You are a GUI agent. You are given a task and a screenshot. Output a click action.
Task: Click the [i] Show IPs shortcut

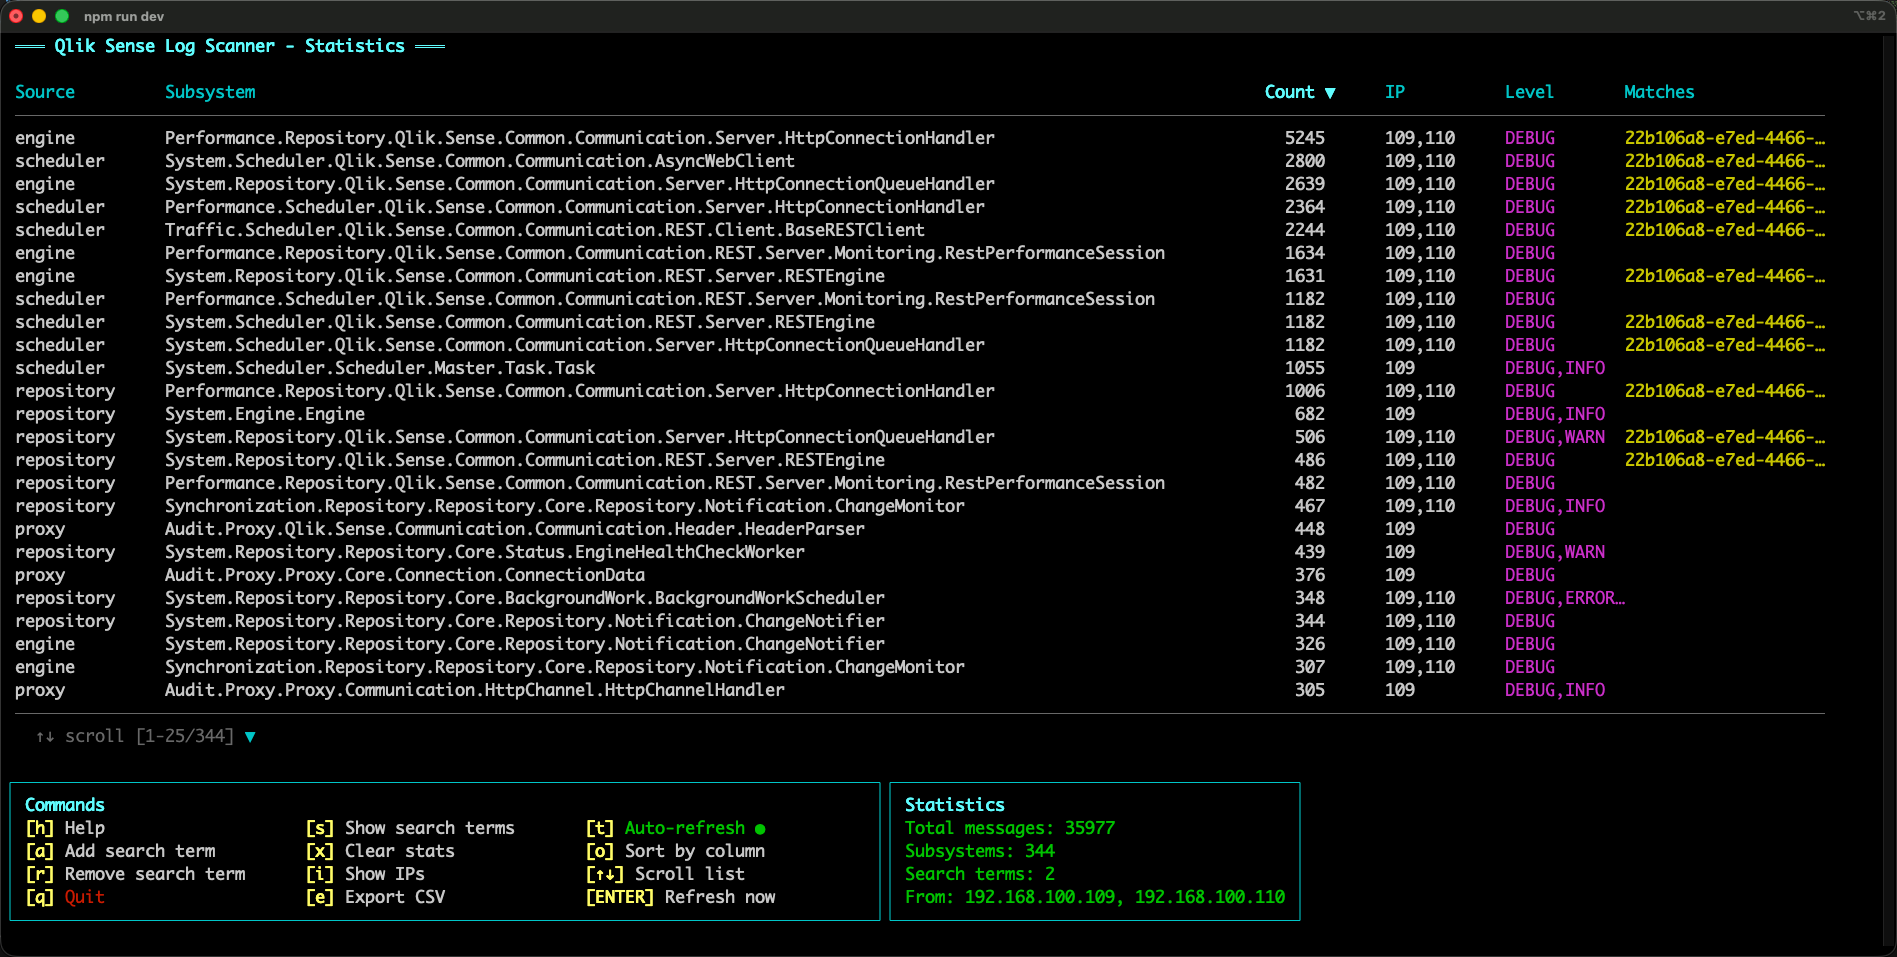(x=365, y=874)
